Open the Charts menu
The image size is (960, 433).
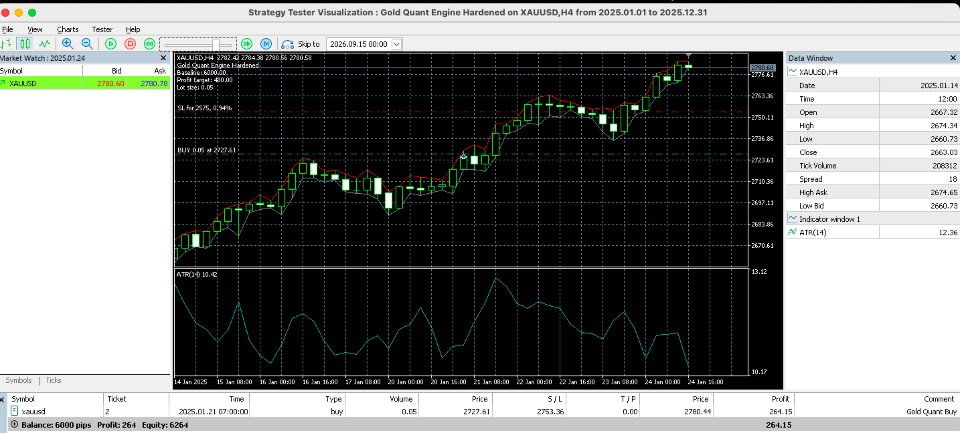(67, 29)
